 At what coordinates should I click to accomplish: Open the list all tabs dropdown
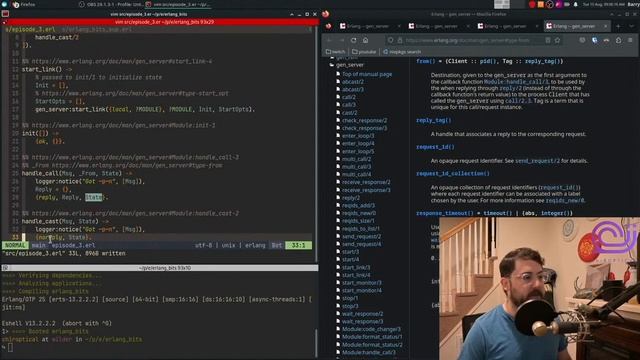pyautogui.click(x=631, y=26)
